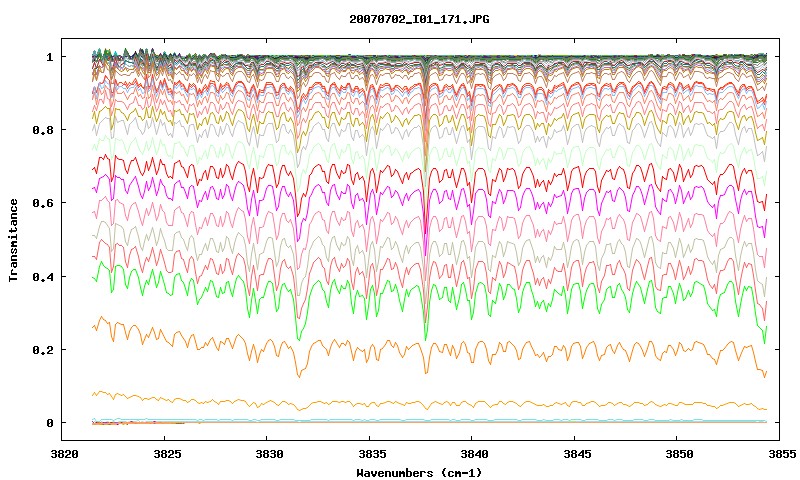Image resolution: width=800 pixels, height=480 pixels.
Task: Click the Wavenumbers (cm-1) x-axis label
Action: pyautogui.click(x=419, y=473)
